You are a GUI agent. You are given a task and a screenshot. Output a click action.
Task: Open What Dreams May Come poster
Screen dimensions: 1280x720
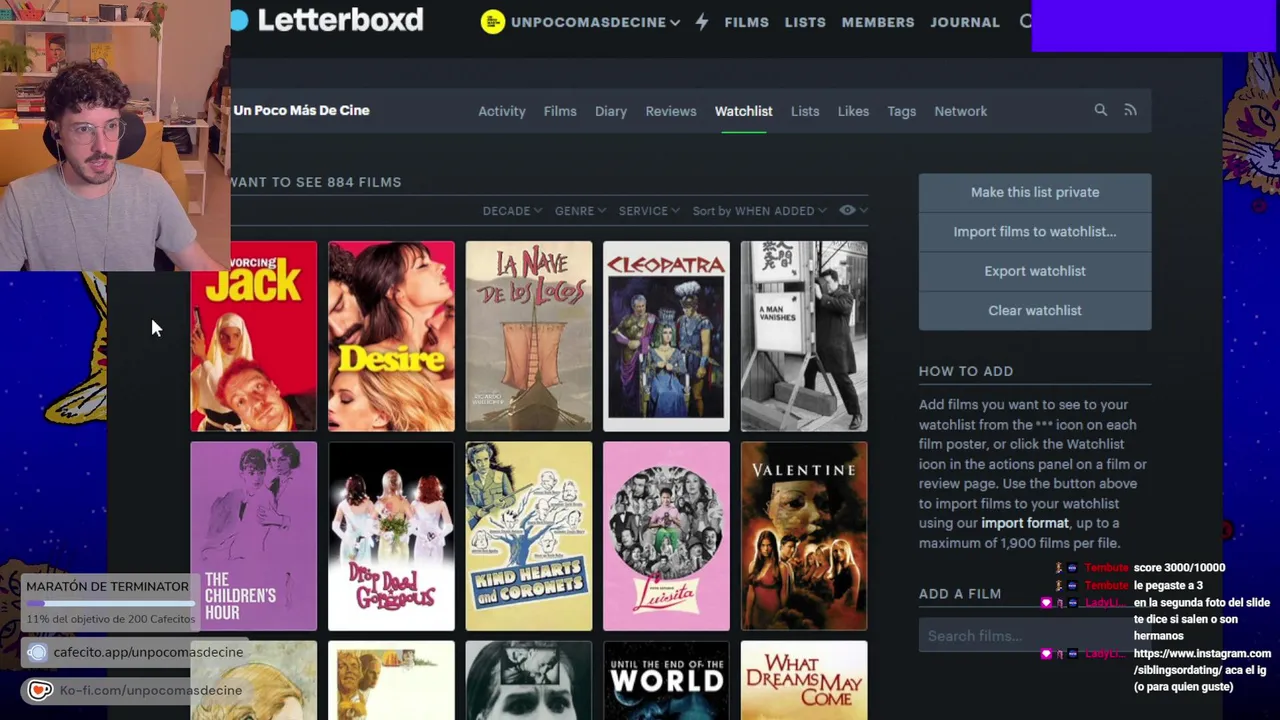coord(804,680)
